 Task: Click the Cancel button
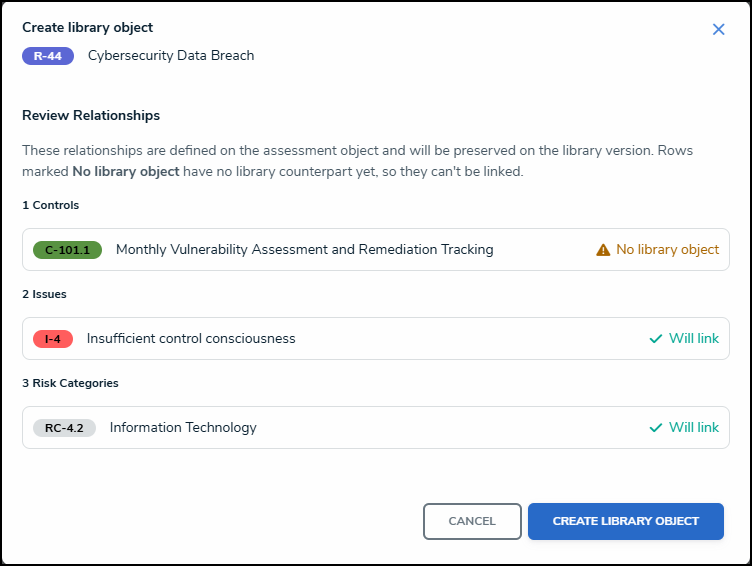[472, 521]
